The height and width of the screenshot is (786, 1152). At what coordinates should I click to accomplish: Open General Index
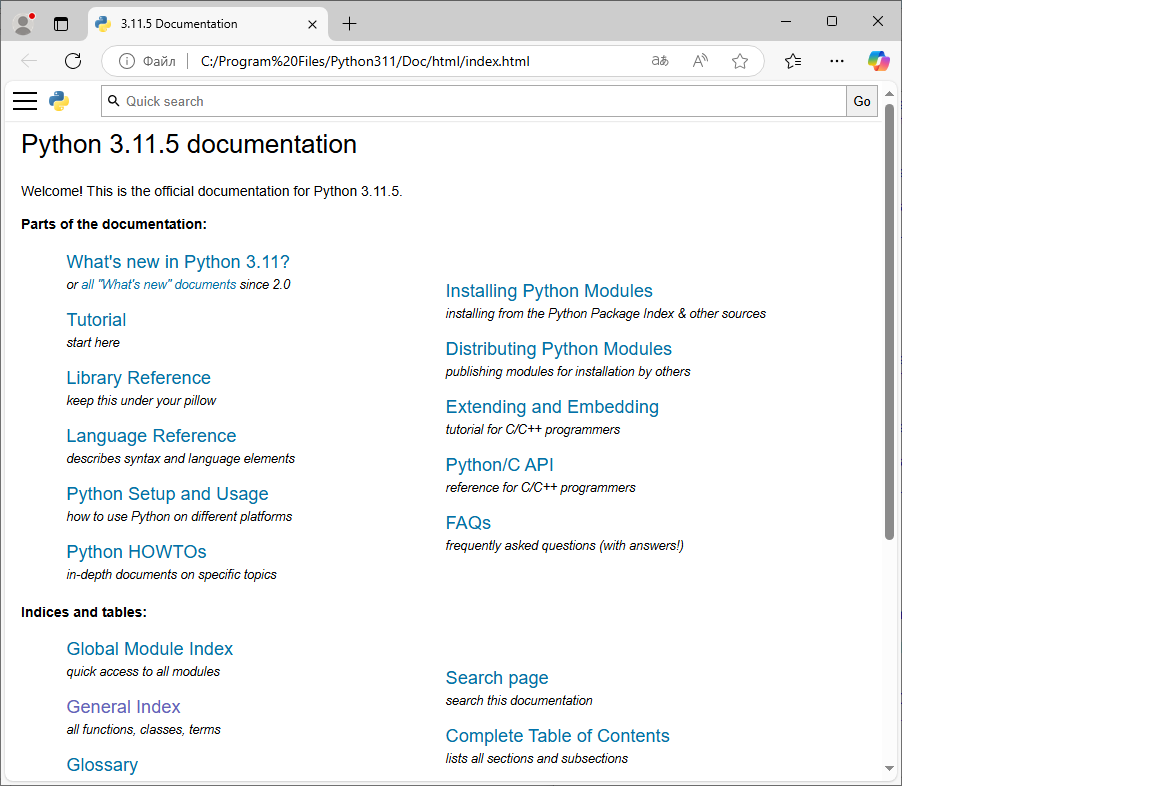coord(123,707)
